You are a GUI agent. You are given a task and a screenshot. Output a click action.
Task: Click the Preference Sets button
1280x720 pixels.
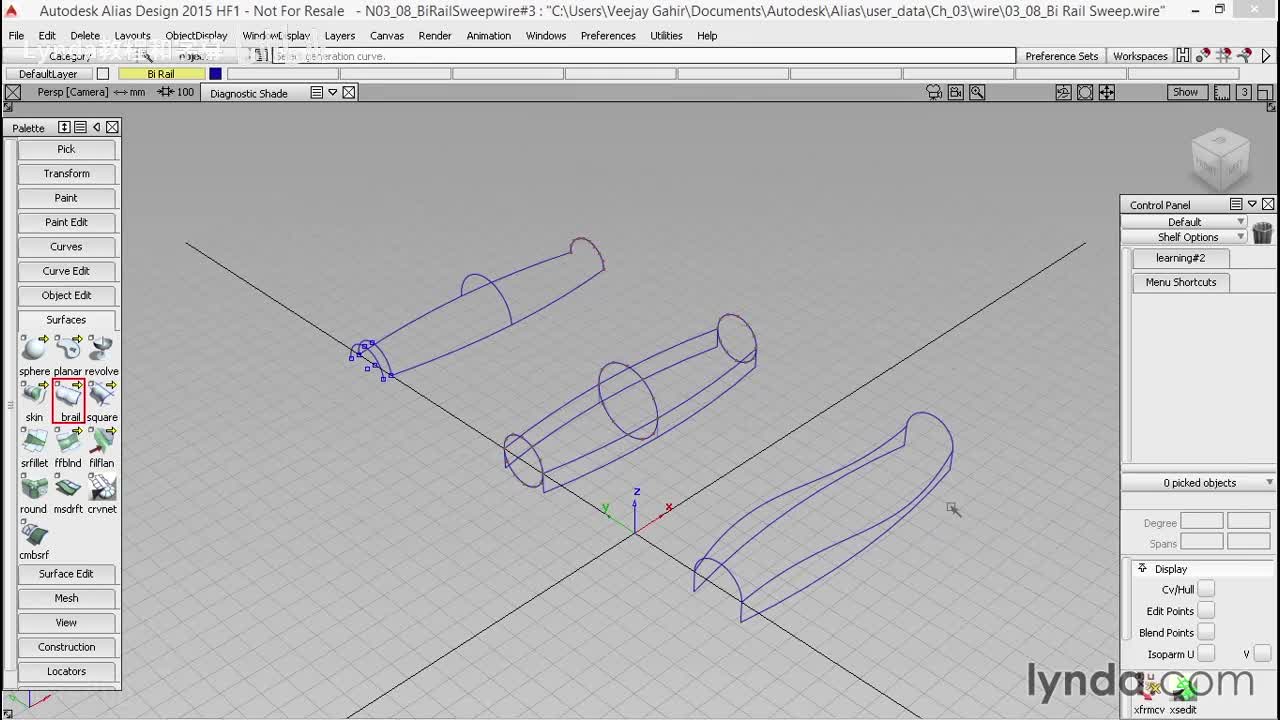pos(1062,56)
